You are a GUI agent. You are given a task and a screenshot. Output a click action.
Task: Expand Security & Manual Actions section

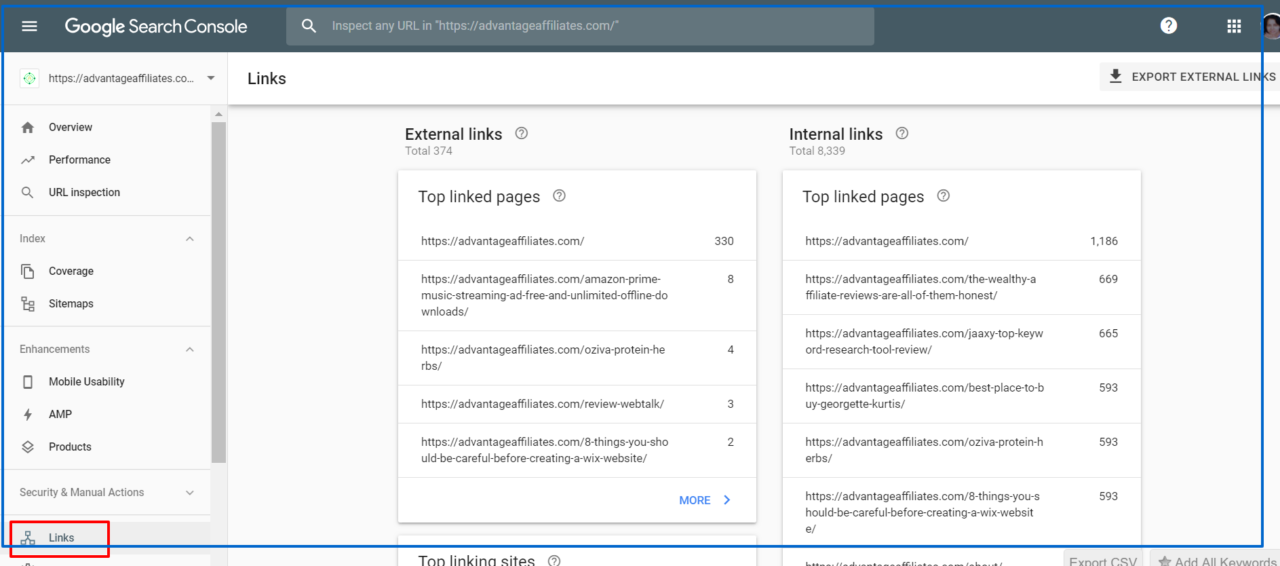[190, 493]
